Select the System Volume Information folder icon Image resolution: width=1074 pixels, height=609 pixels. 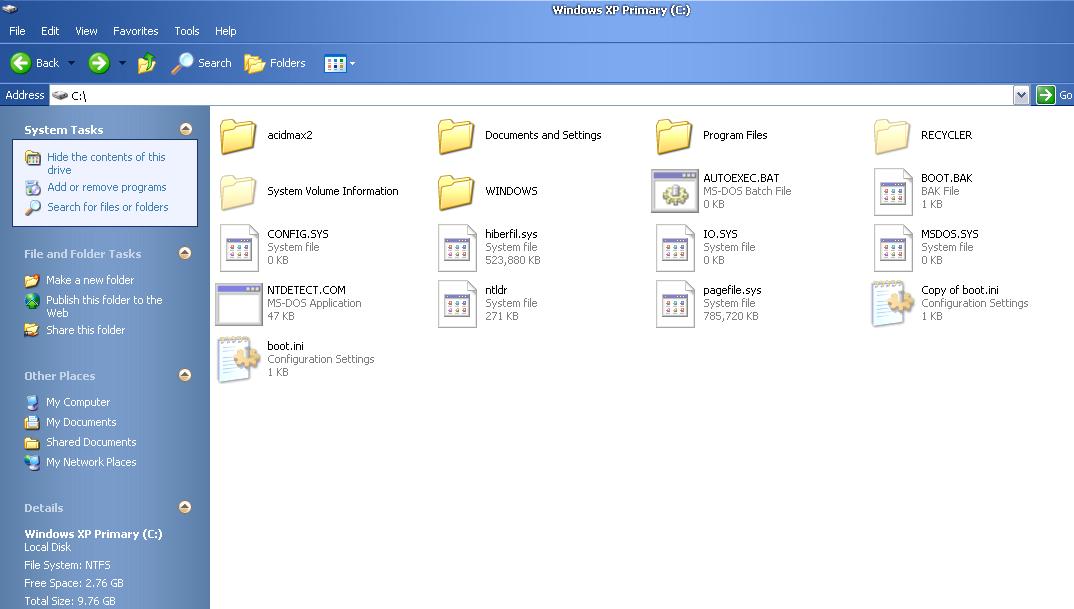point(238,192)
